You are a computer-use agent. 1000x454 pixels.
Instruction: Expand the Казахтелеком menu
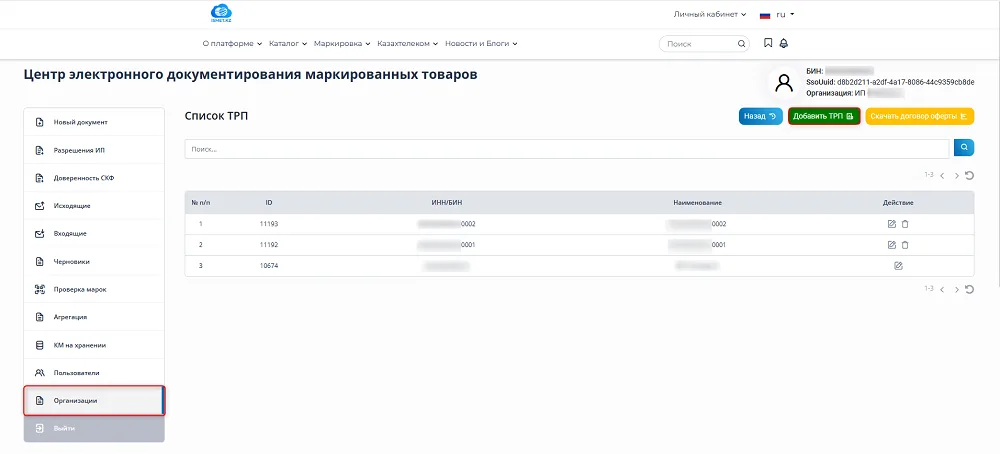pyautogui.click(x=408, y=44)
